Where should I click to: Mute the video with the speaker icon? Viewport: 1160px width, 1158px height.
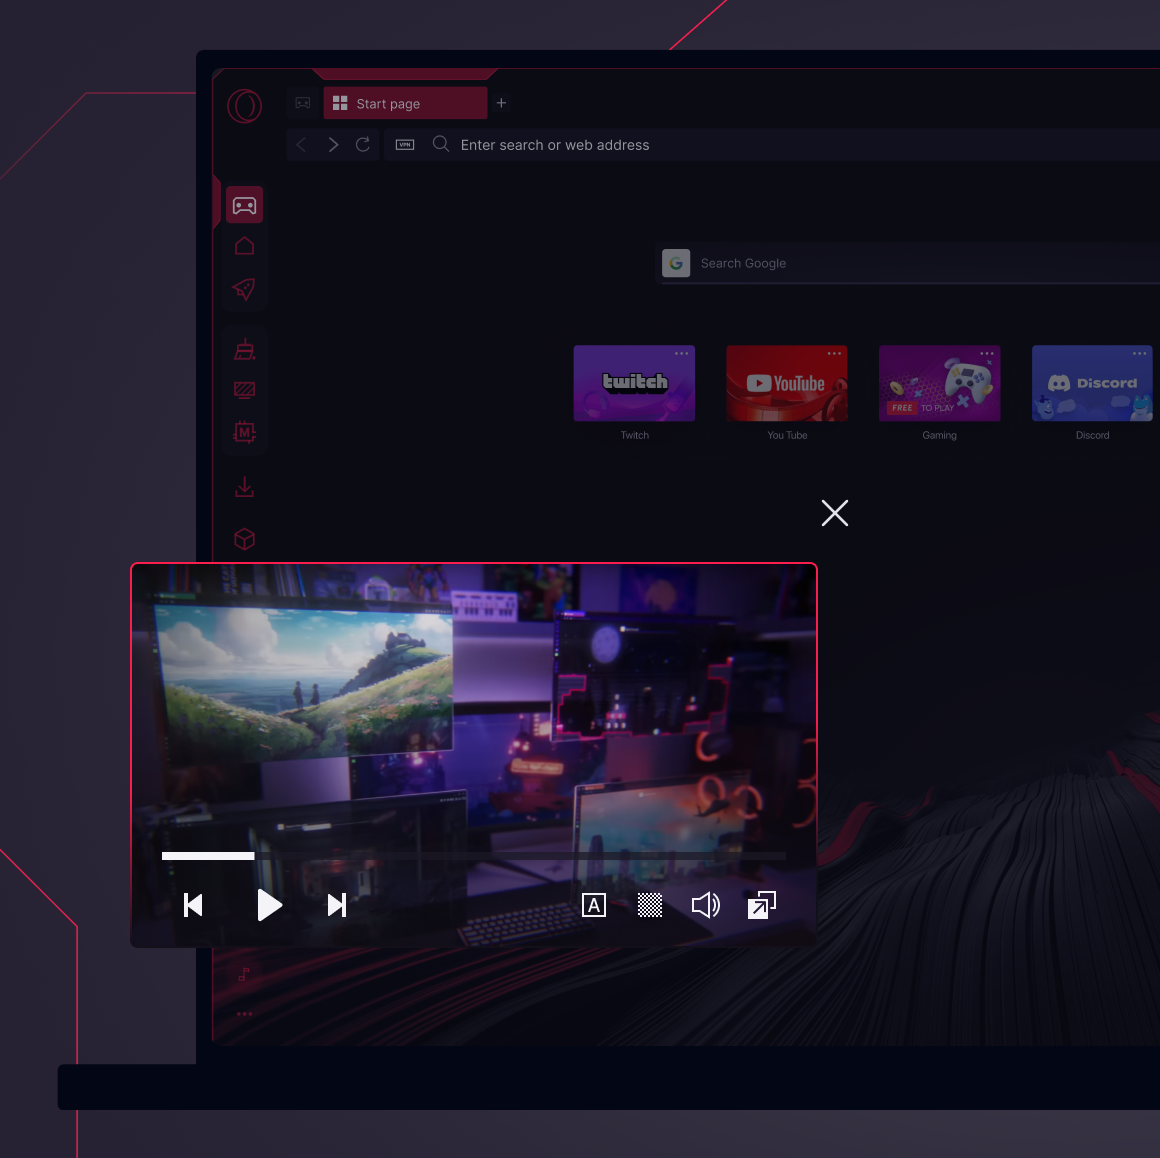pos(705,905)
